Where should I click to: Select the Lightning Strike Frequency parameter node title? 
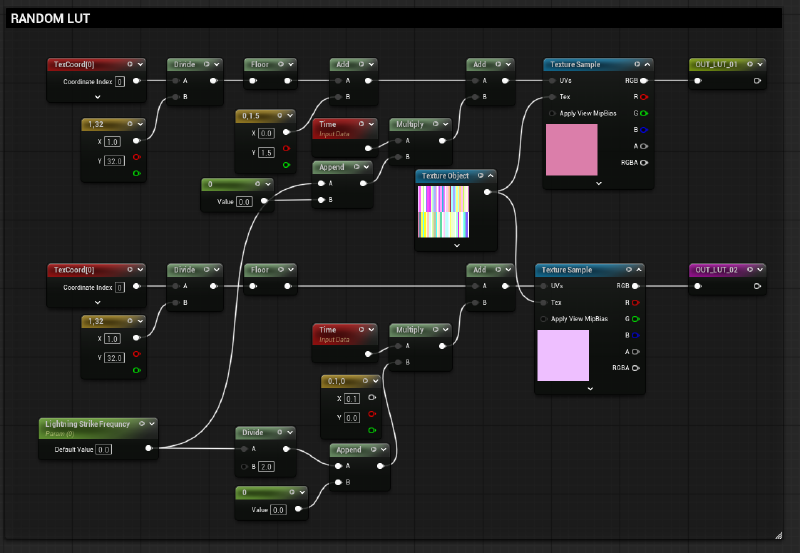click(x=86, y=424)
